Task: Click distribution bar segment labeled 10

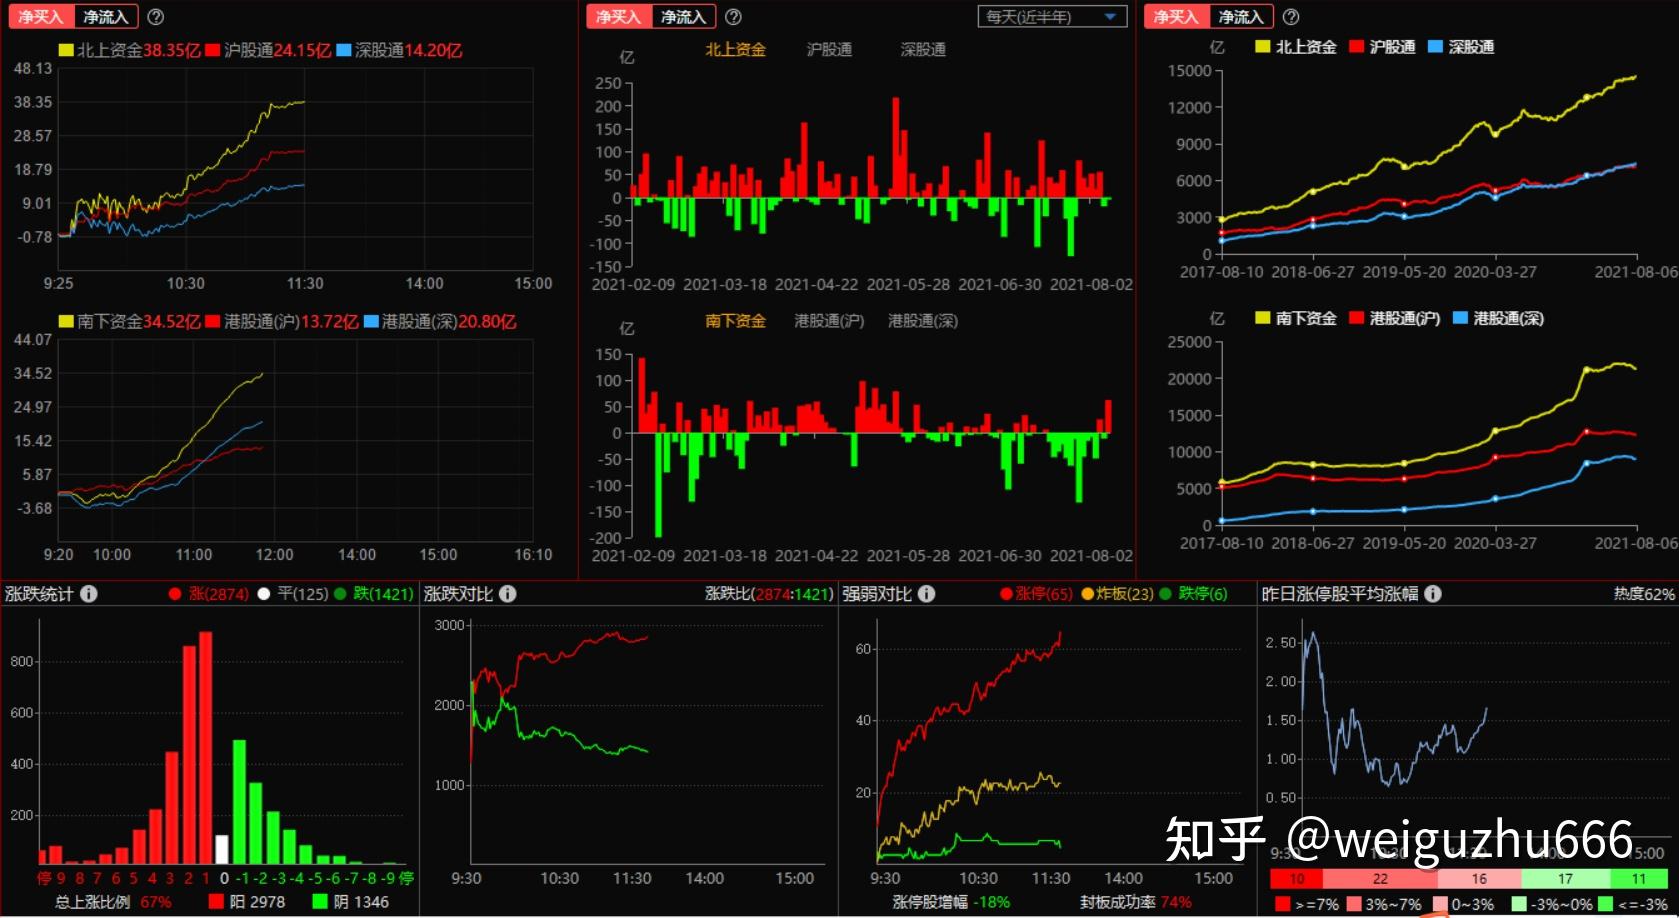Action: pyautogui.click(x=1297, y=879)
